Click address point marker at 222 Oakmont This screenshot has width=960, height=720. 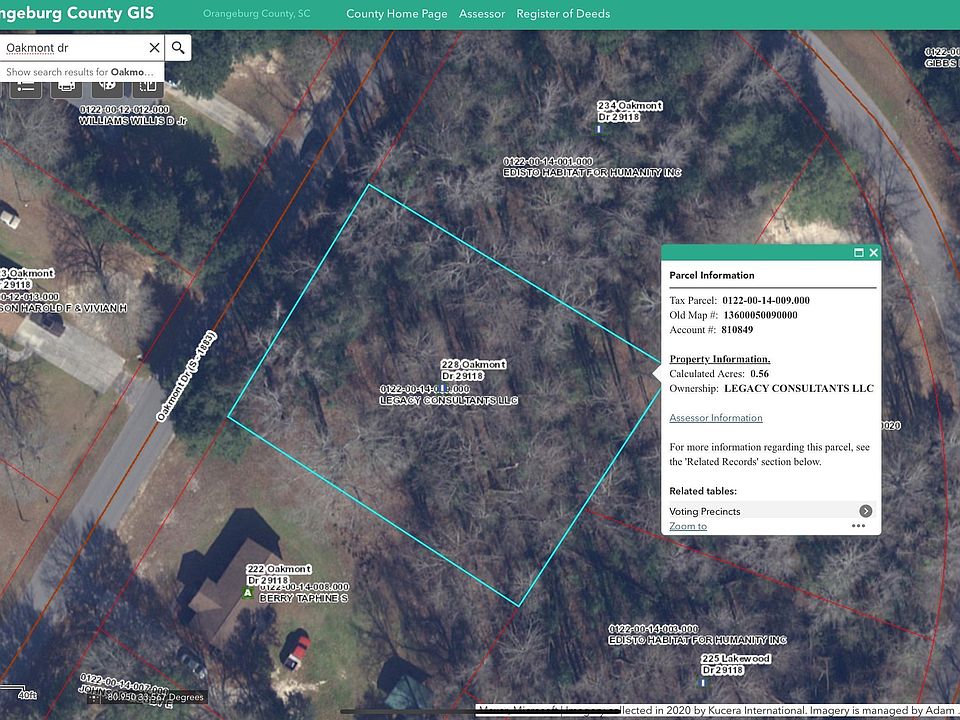click(x=247, y=593)
